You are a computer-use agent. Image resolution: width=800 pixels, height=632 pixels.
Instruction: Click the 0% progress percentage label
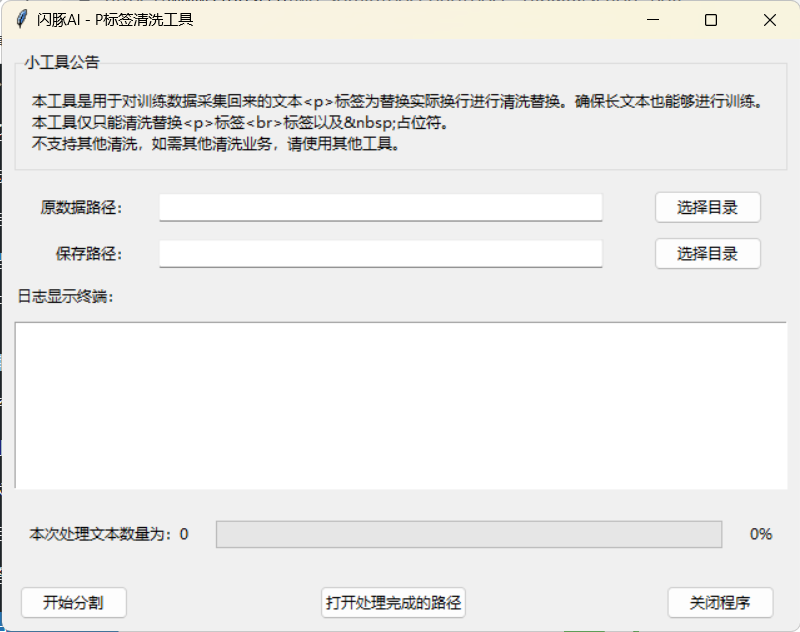point(761,534)
